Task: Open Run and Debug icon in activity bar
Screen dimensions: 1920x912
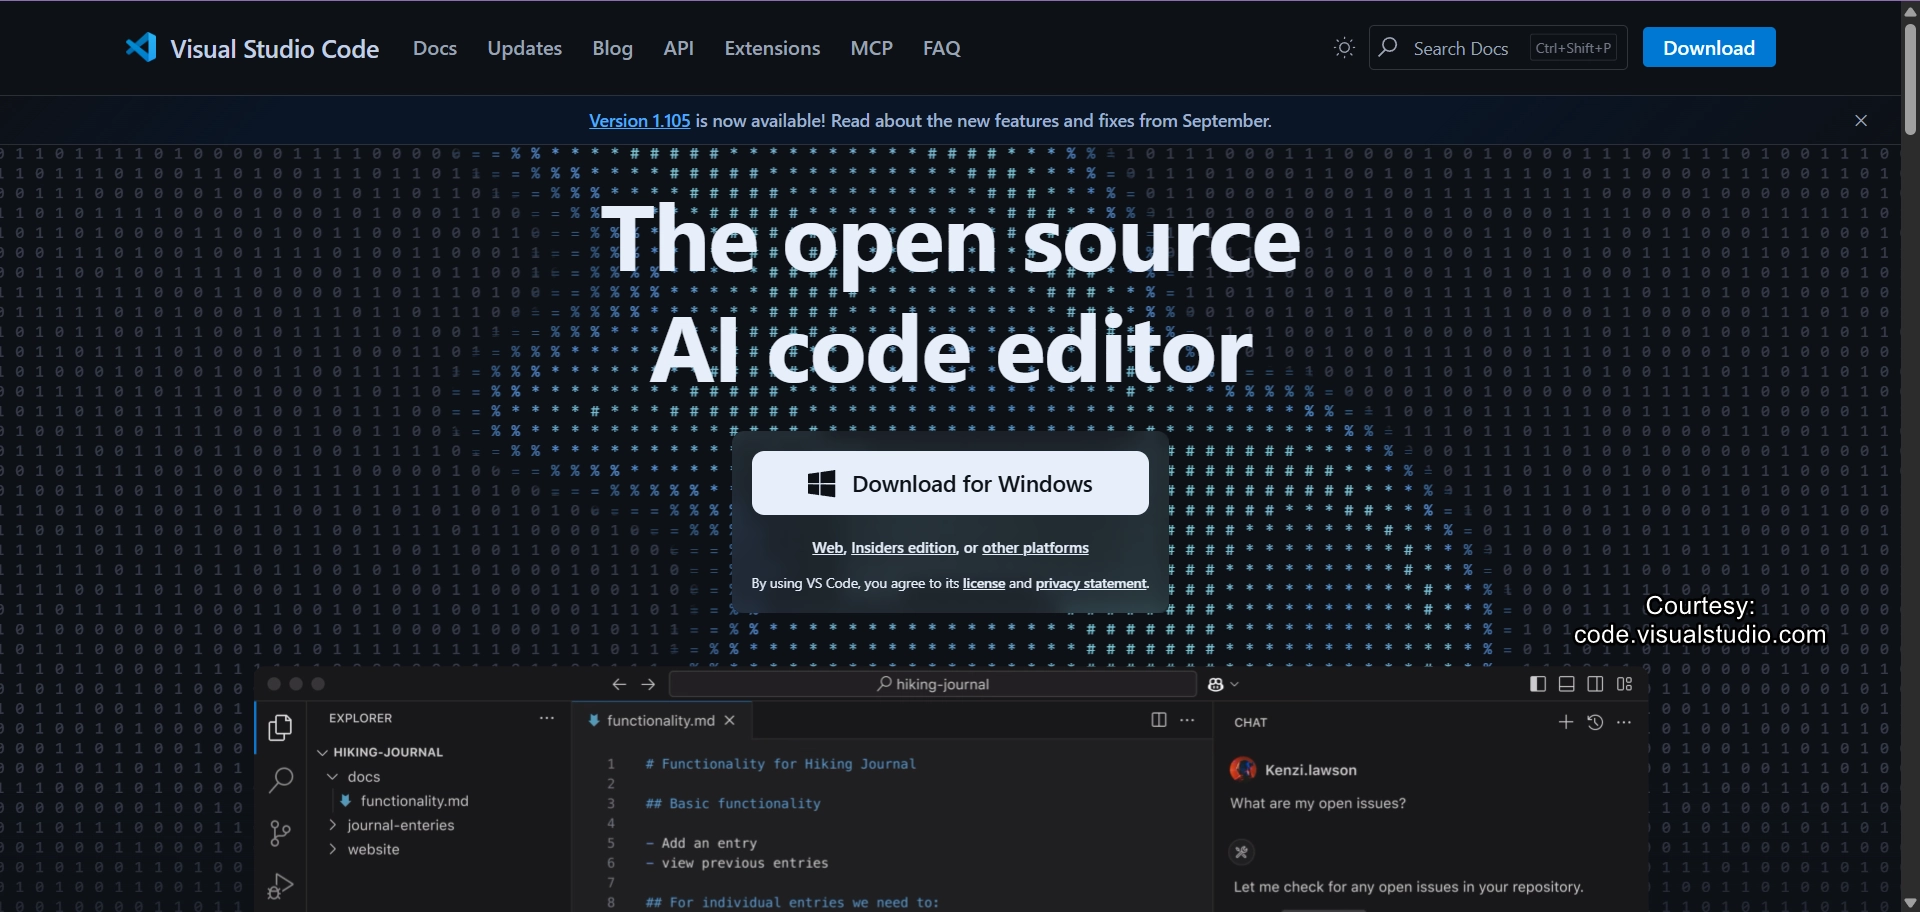Action: (280, 886)
